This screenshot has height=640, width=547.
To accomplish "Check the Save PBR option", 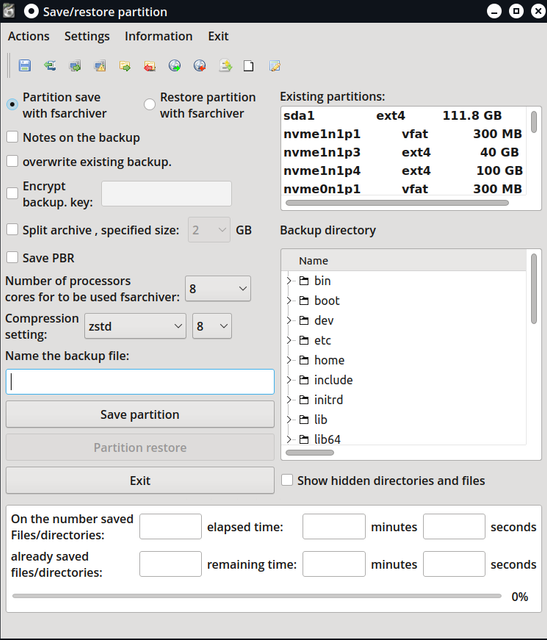I will pyautogui.click(x=12, y=258).
